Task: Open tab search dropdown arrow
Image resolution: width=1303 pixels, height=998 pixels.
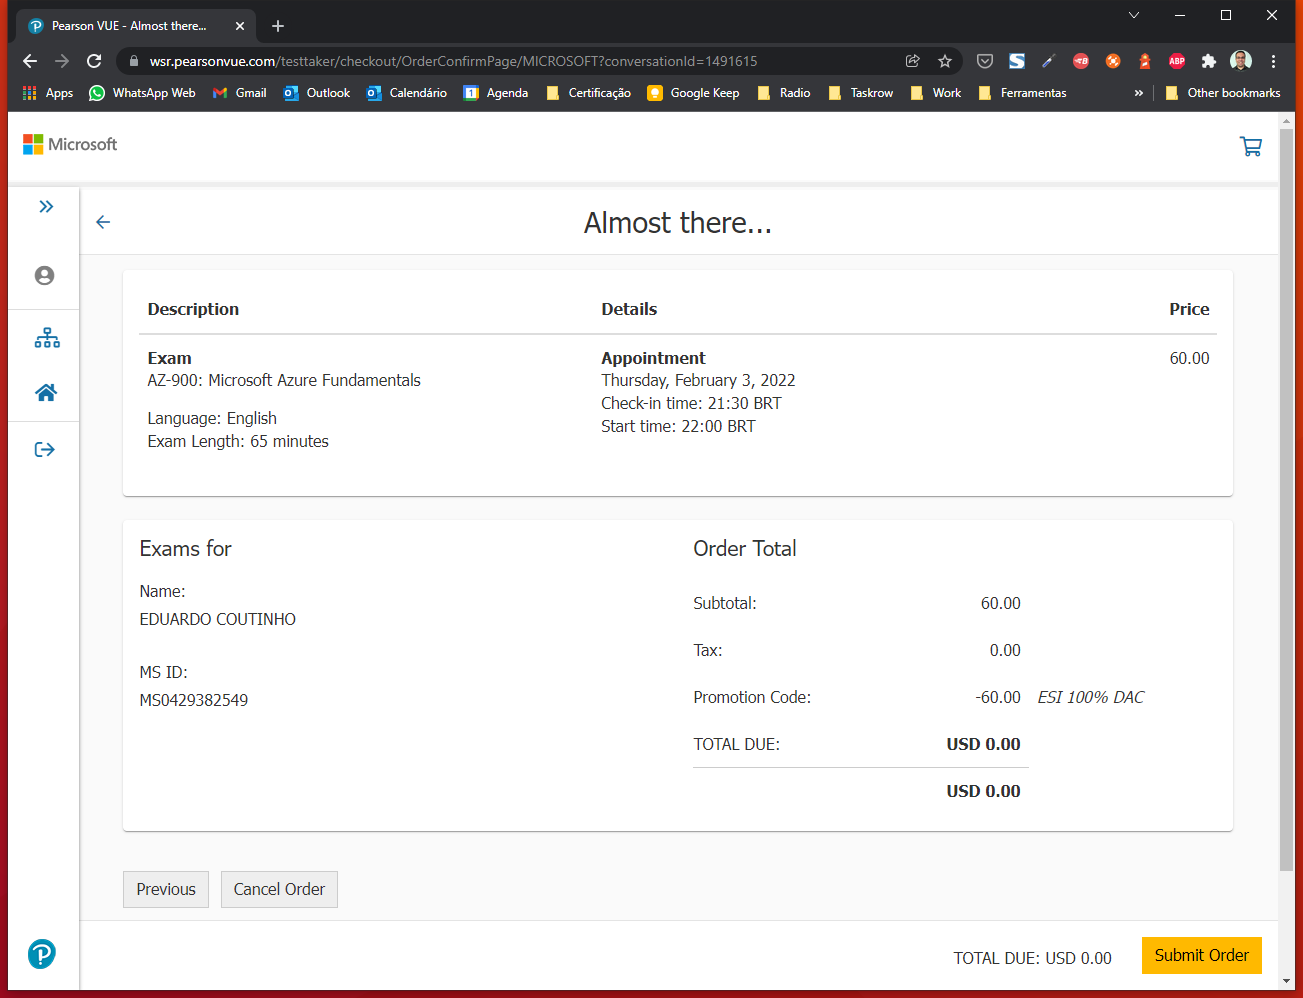Action: (1133, 15)
